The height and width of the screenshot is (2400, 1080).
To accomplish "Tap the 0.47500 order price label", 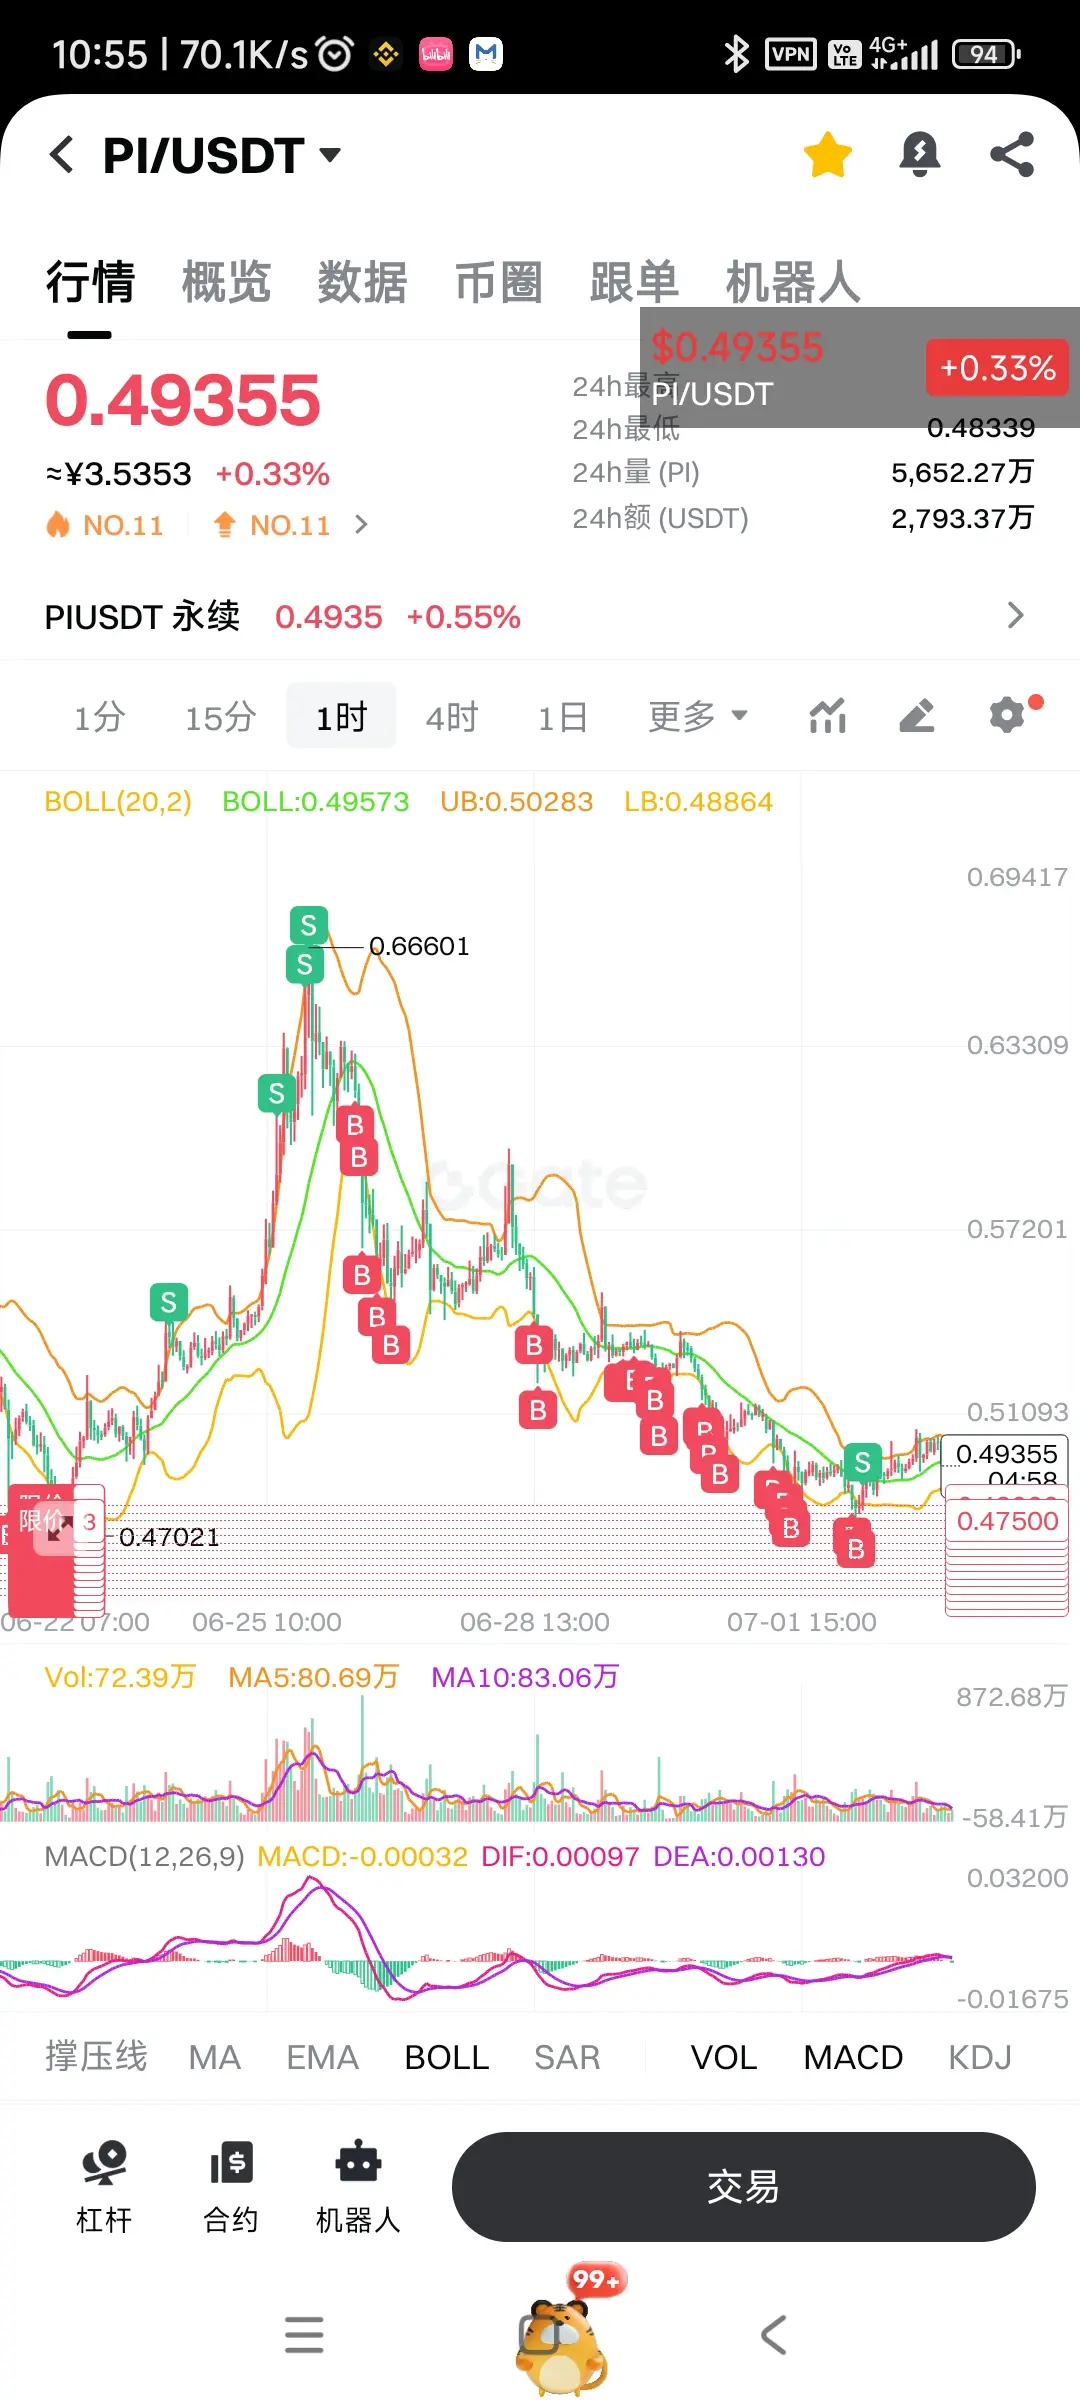I will coord(1007,1521).
